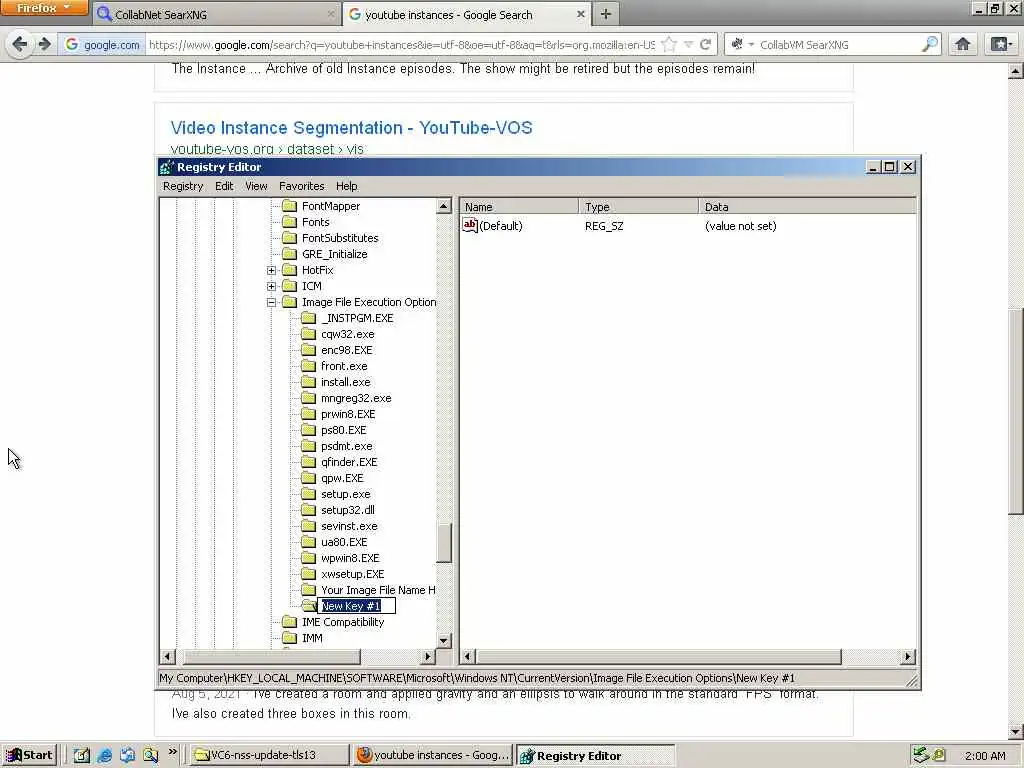Open the Registry menu in Registry Editor
The height and width of the screenshot is (768, 1024).
(x=183, y=186)
